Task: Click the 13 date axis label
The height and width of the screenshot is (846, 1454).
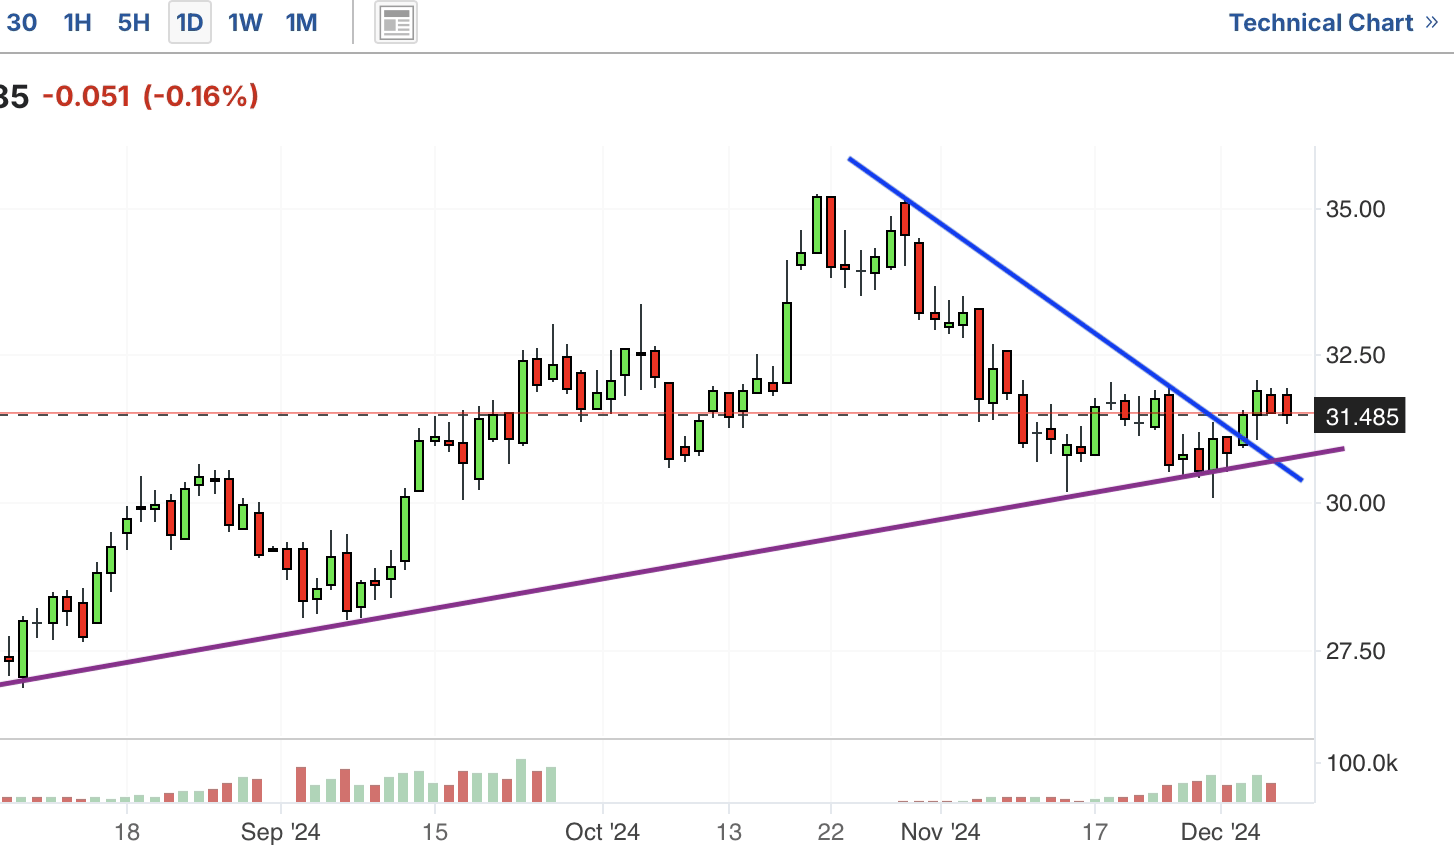Action: point(729,832)
